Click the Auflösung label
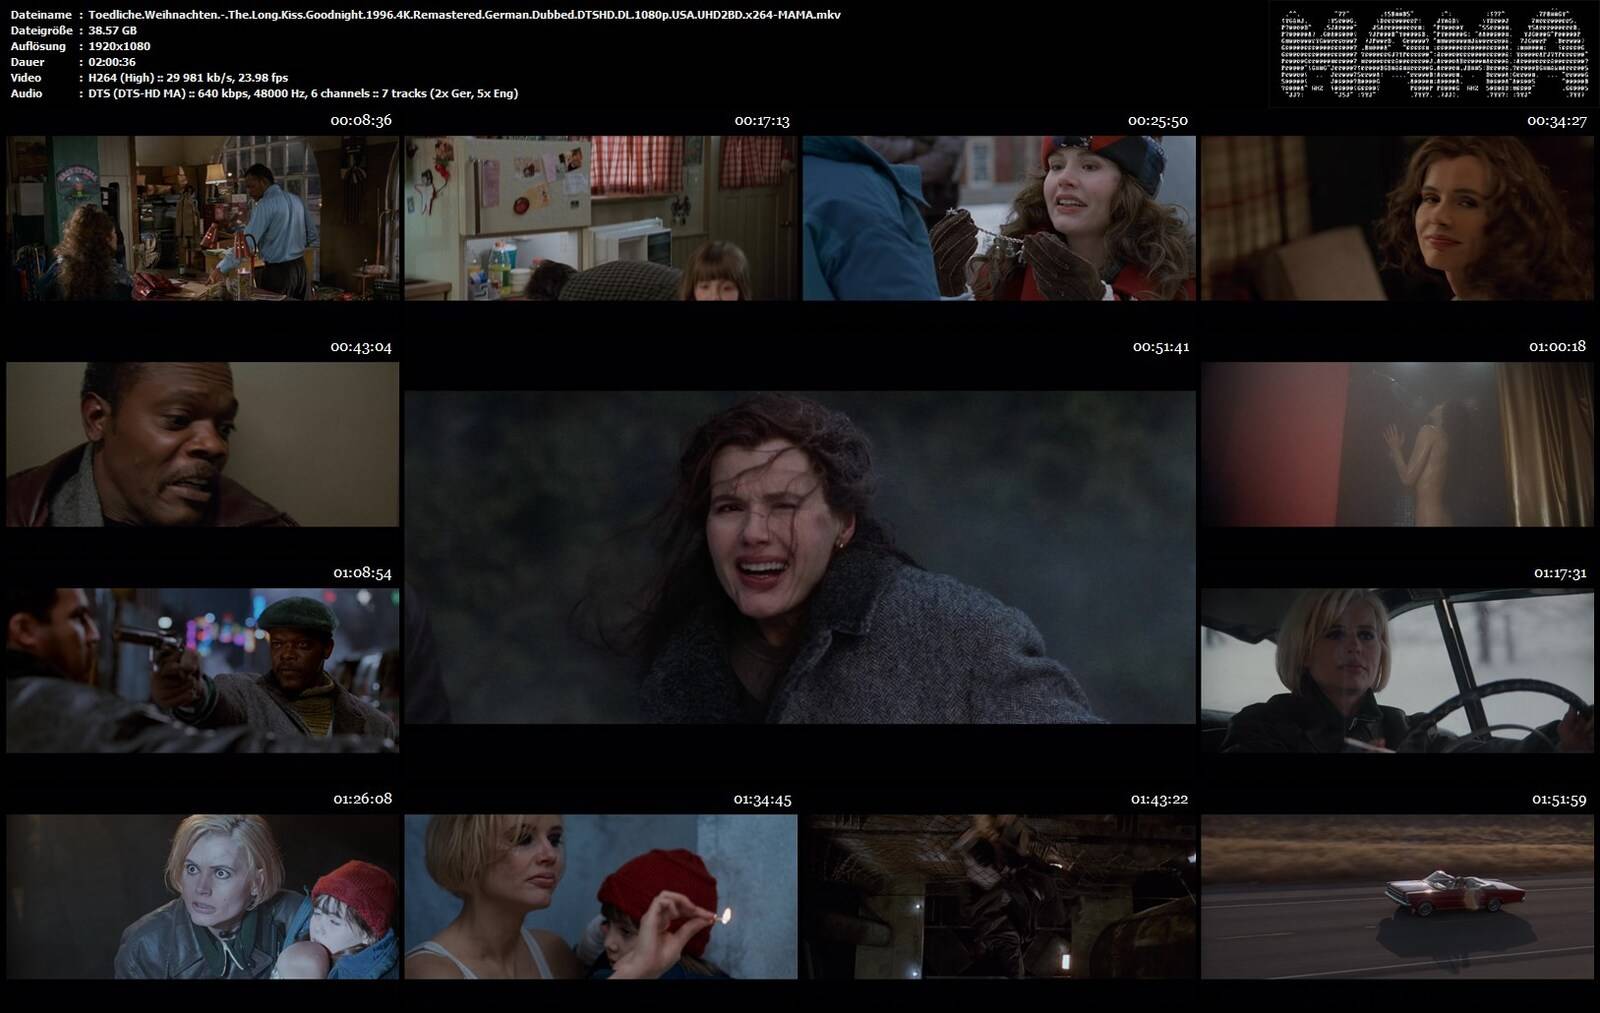Screen dimensions: 1600x1013 point(38,46)
